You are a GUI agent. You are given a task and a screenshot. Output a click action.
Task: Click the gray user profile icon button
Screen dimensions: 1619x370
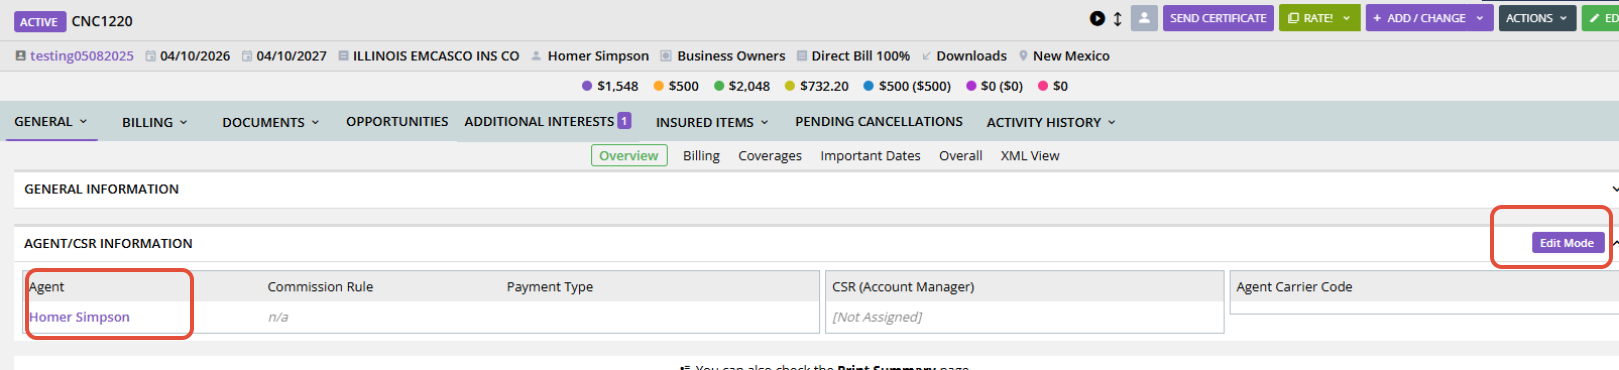pos(1144,18)
